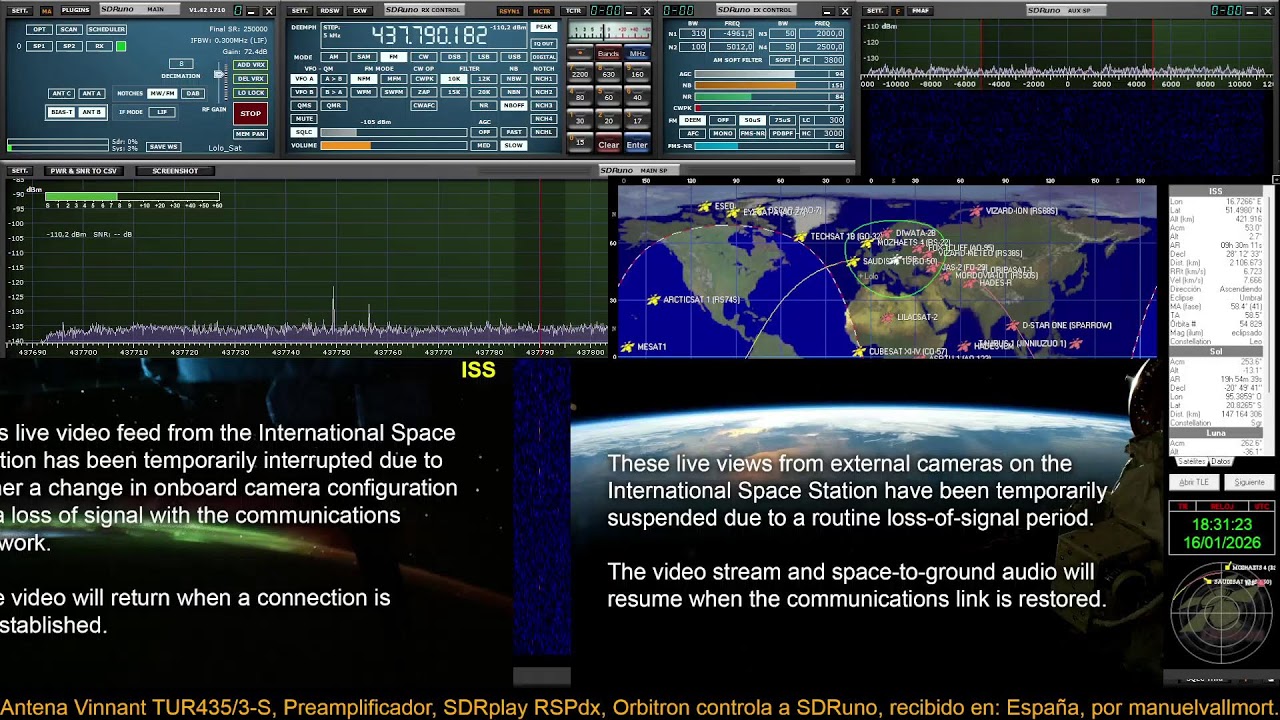Image resolution: width=1280 pixels, height=720 pixels.
Task: Click MEM PAN button
Action: [250, 134]
